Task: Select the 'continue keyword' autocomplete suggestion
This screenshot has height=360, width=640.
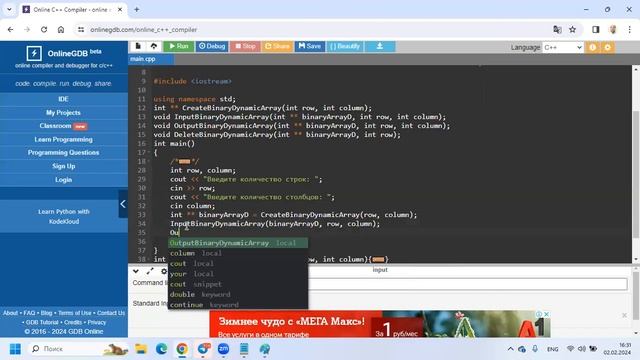Action: pos(238,304)
